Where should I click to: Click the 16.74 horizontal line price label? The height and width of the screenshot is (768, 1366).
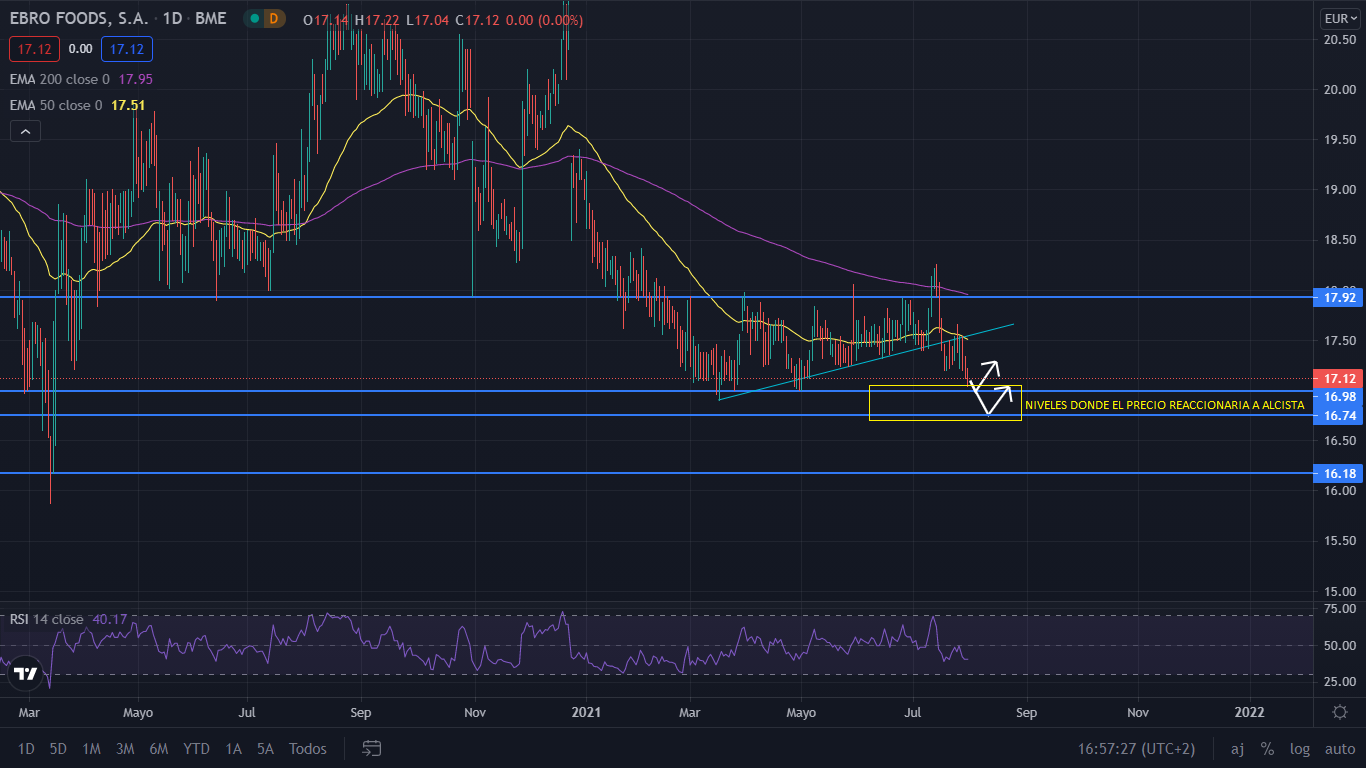click(1339, 415)
